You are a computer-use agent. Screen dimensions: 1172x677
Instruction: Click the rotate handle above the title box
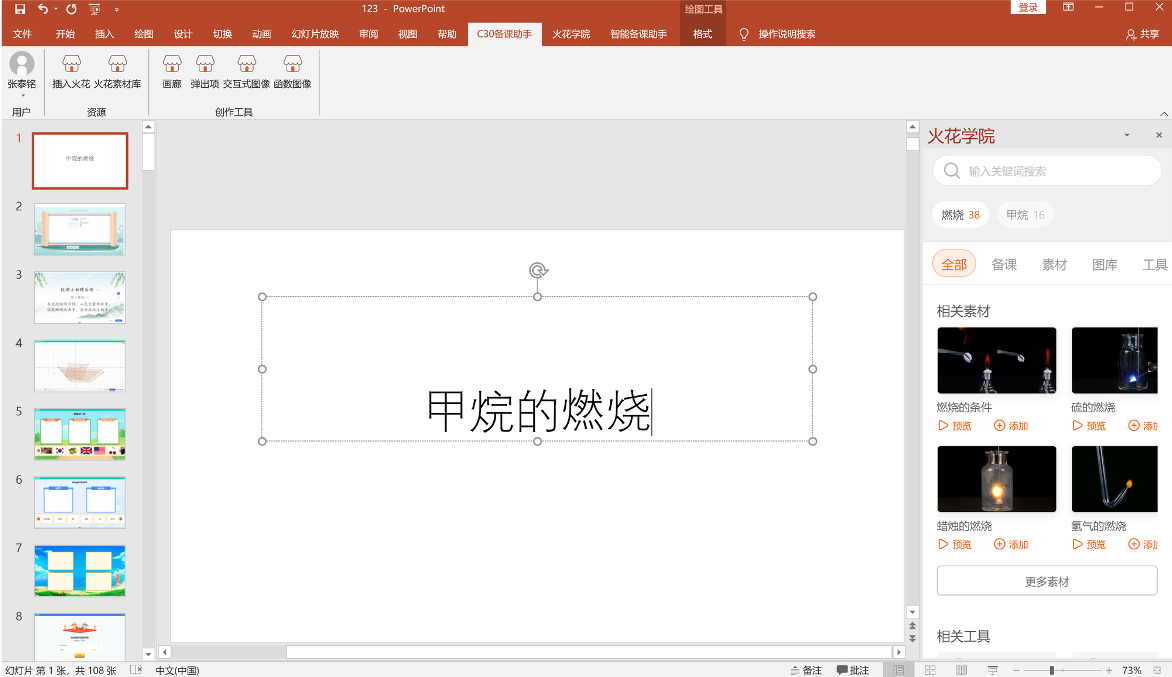tap(538, 270)
